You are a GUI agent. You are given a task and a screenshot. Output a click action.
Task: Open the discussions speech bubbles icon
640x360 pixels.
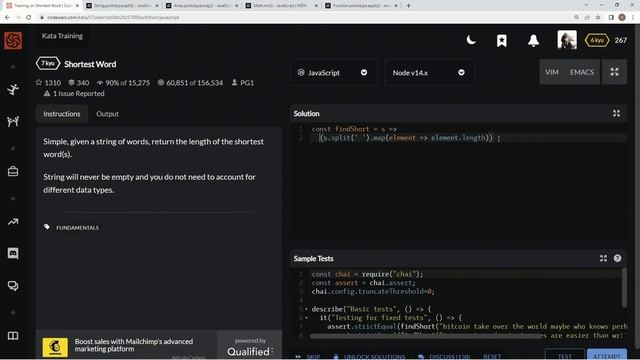(13, 286)
